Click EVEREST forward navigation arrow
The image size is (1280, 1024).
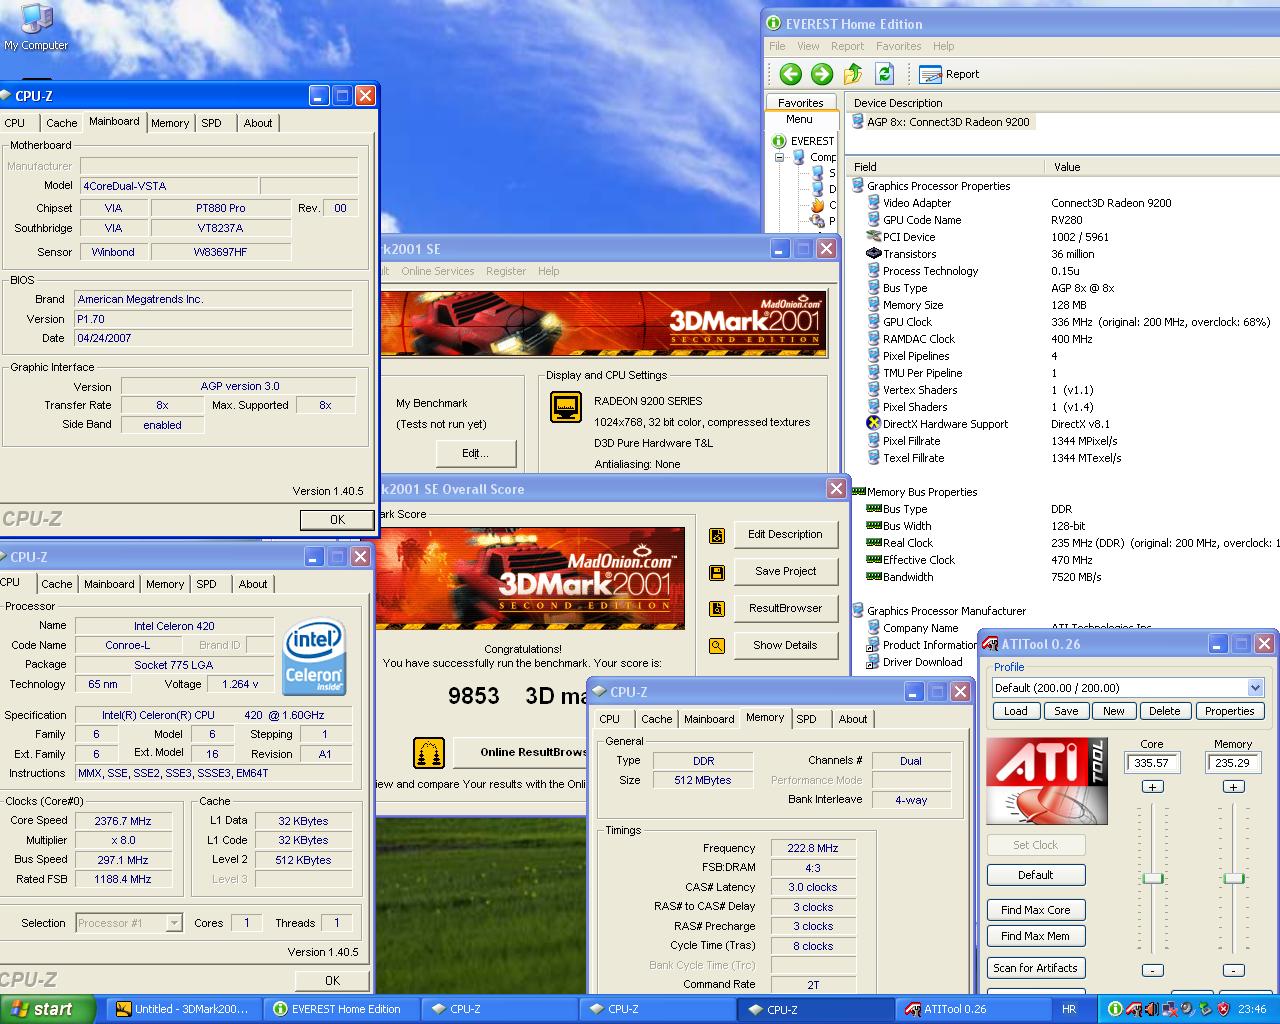click(x=822, y=73)
